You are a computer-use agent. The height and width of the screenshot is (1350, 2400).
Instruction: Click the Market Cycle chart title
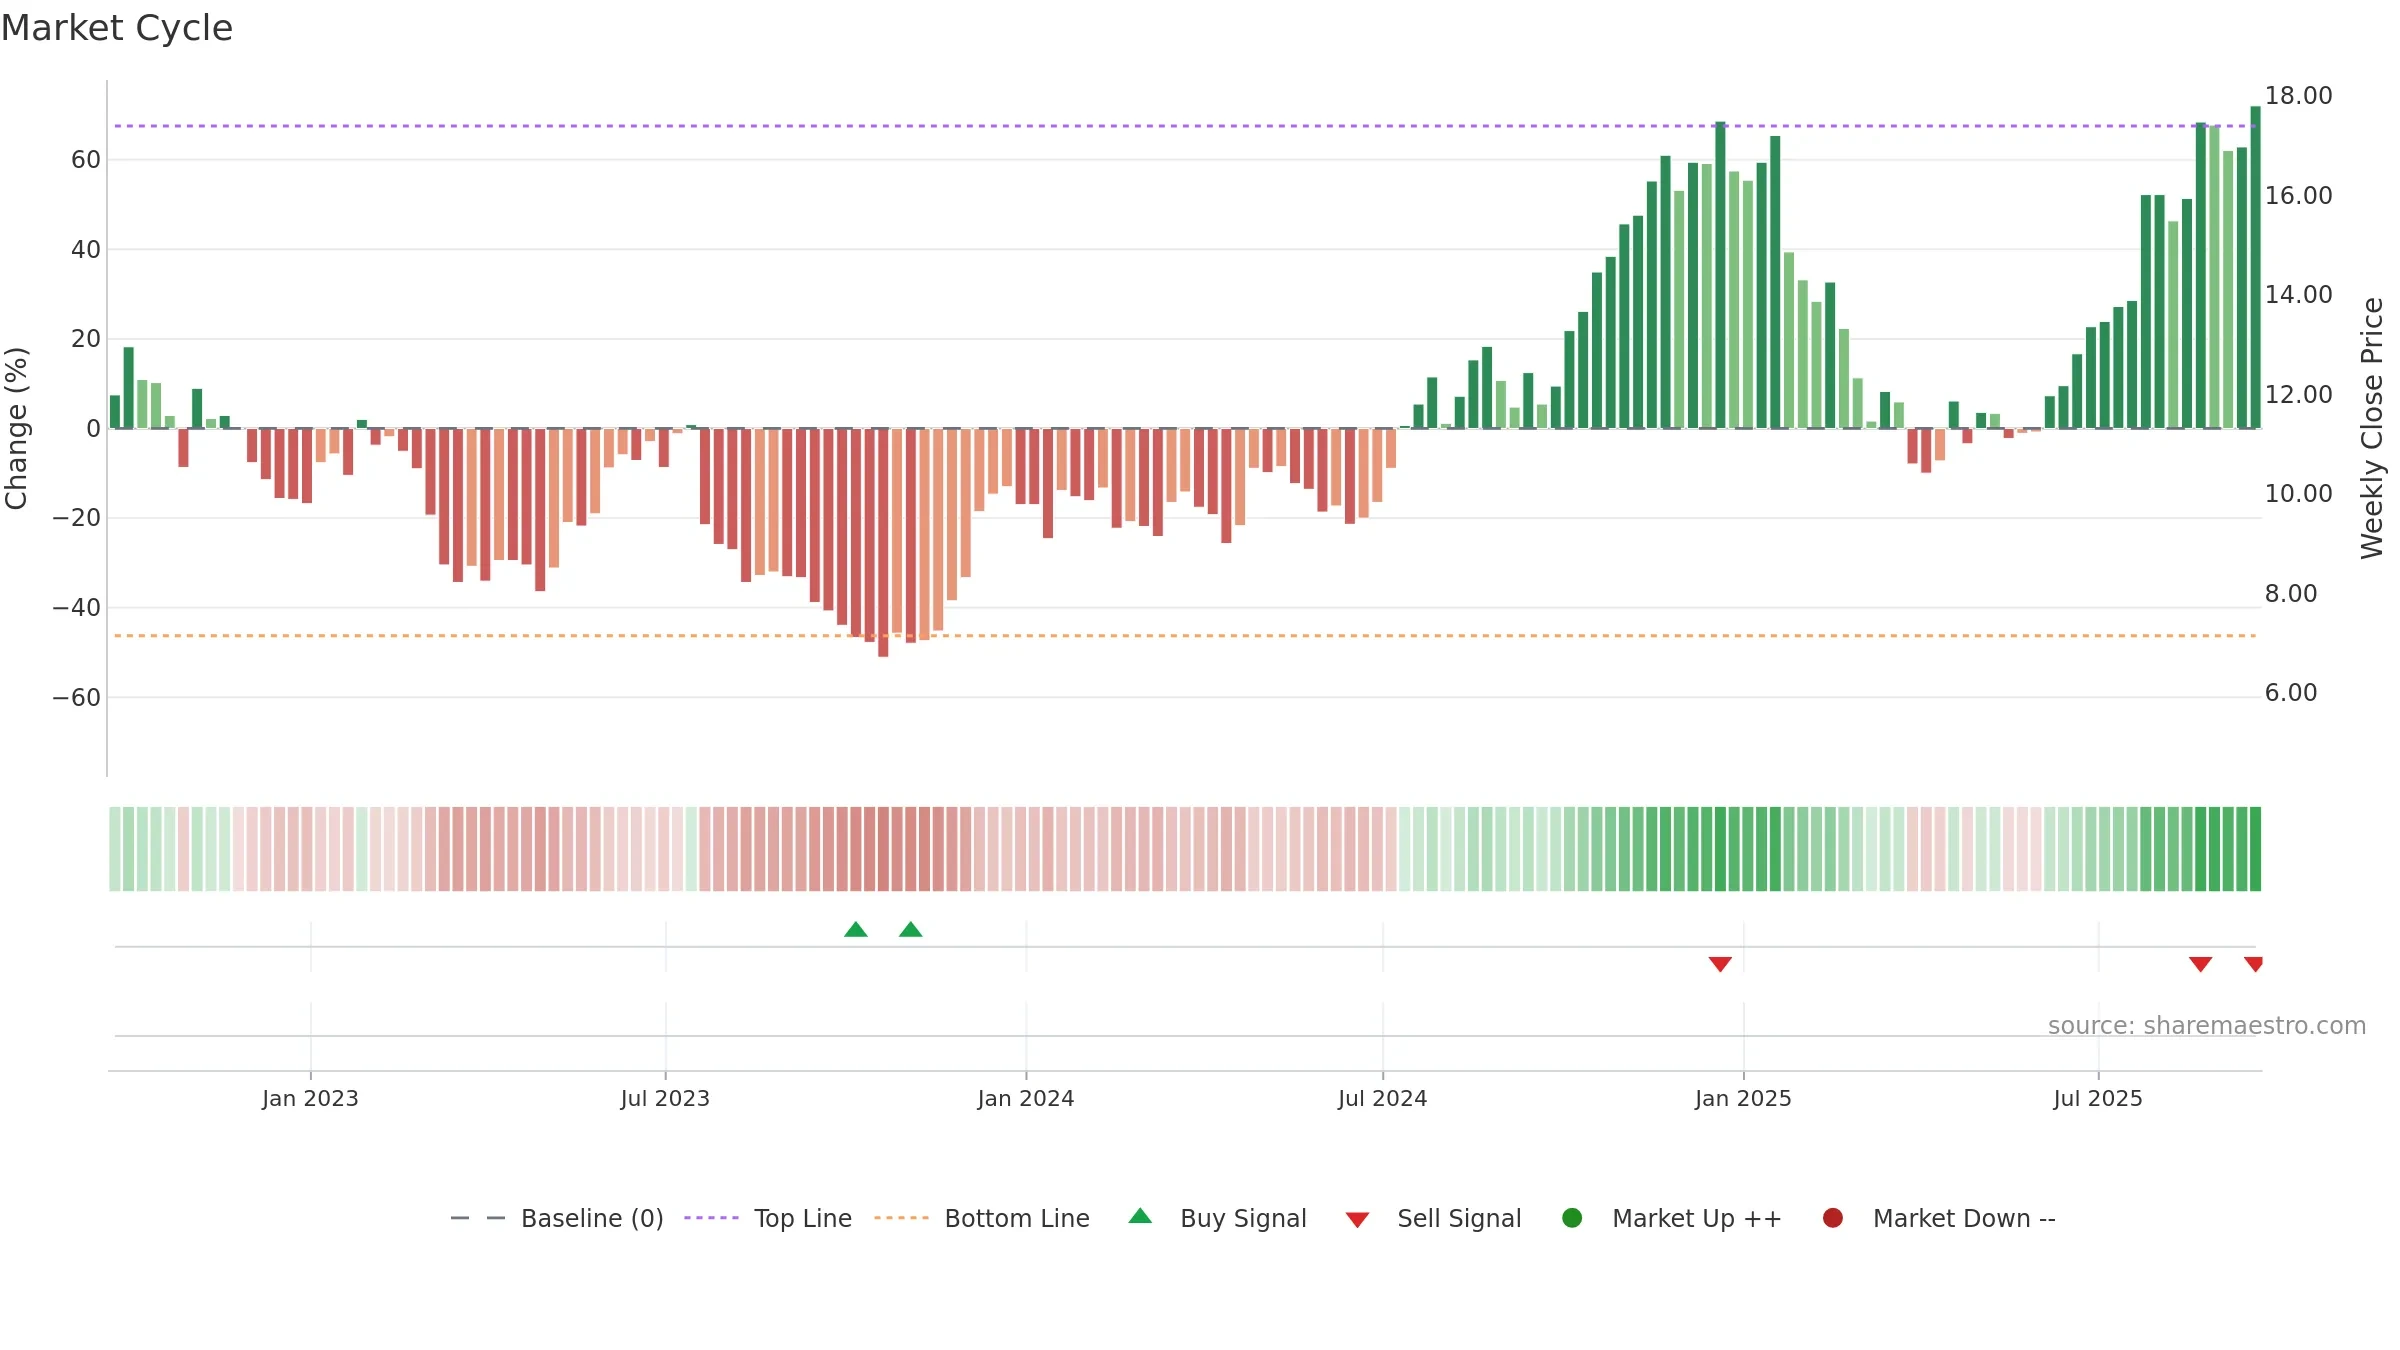pyautogui.click(x=117, y=28)
